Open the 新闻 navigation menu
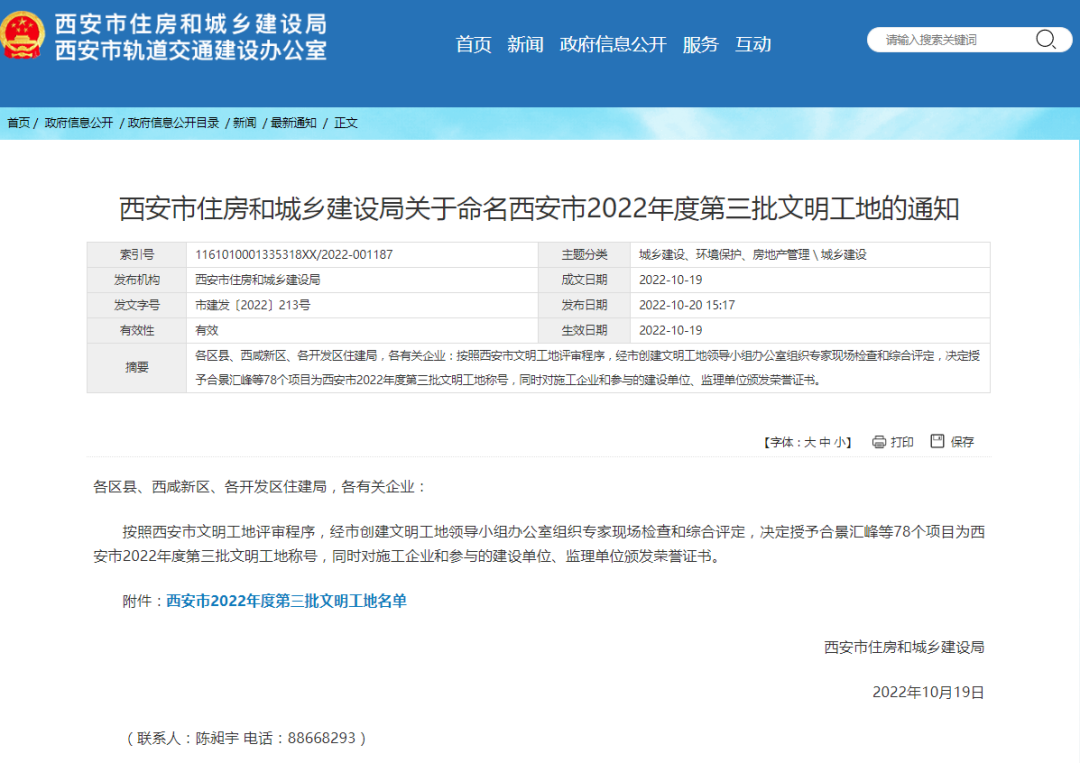Screen dimensions: 1080x763 click(524, 45)
